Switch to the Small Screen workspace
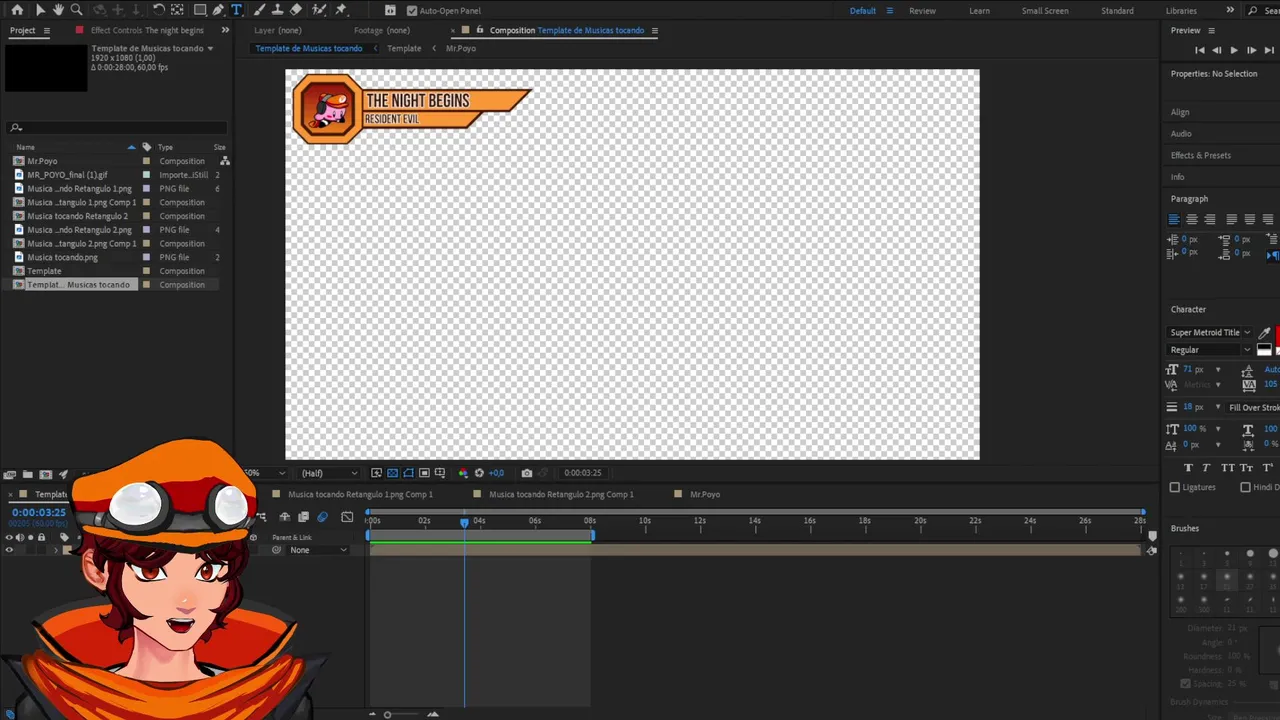The image size is (1280, 720). 1045,11
